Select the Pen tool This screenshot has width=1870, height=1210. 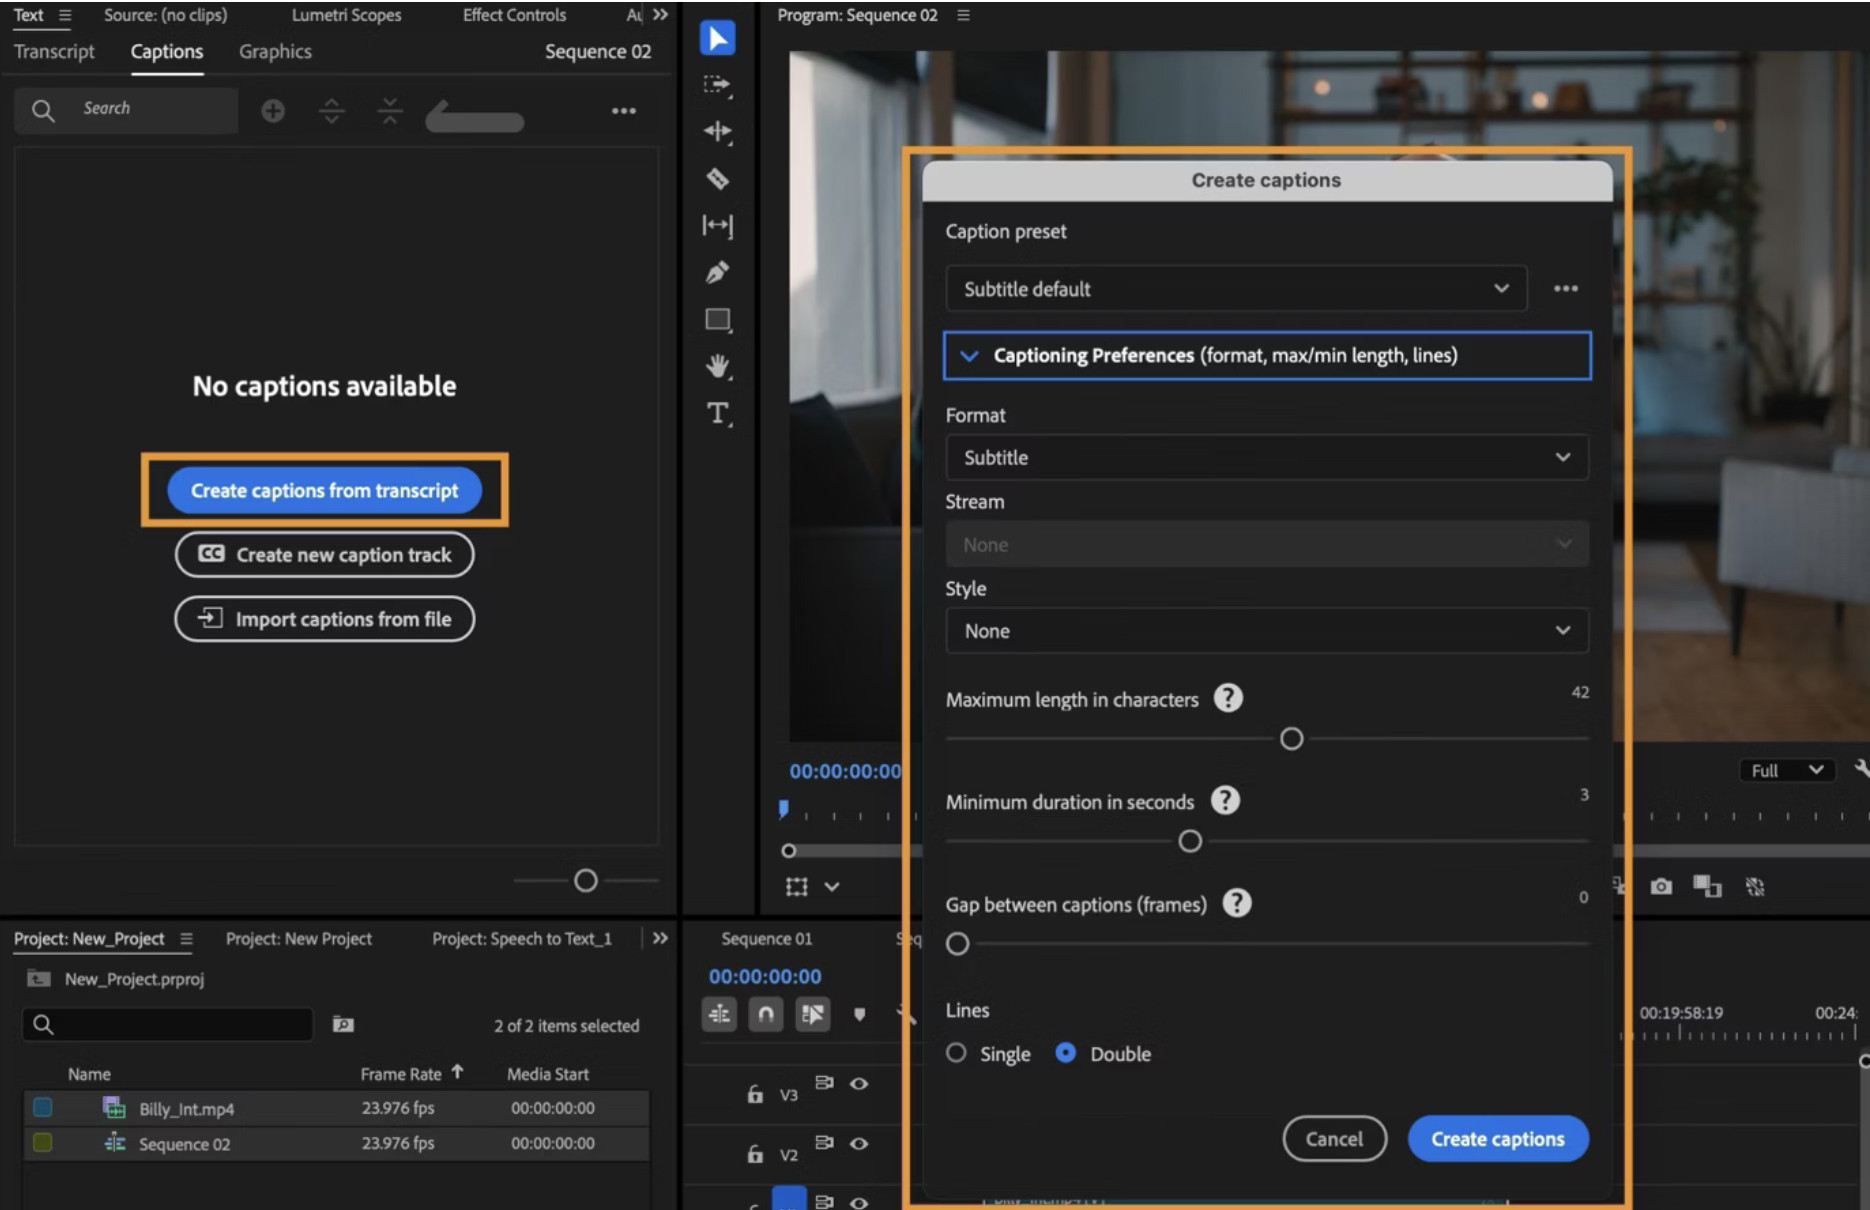point(717,272)
